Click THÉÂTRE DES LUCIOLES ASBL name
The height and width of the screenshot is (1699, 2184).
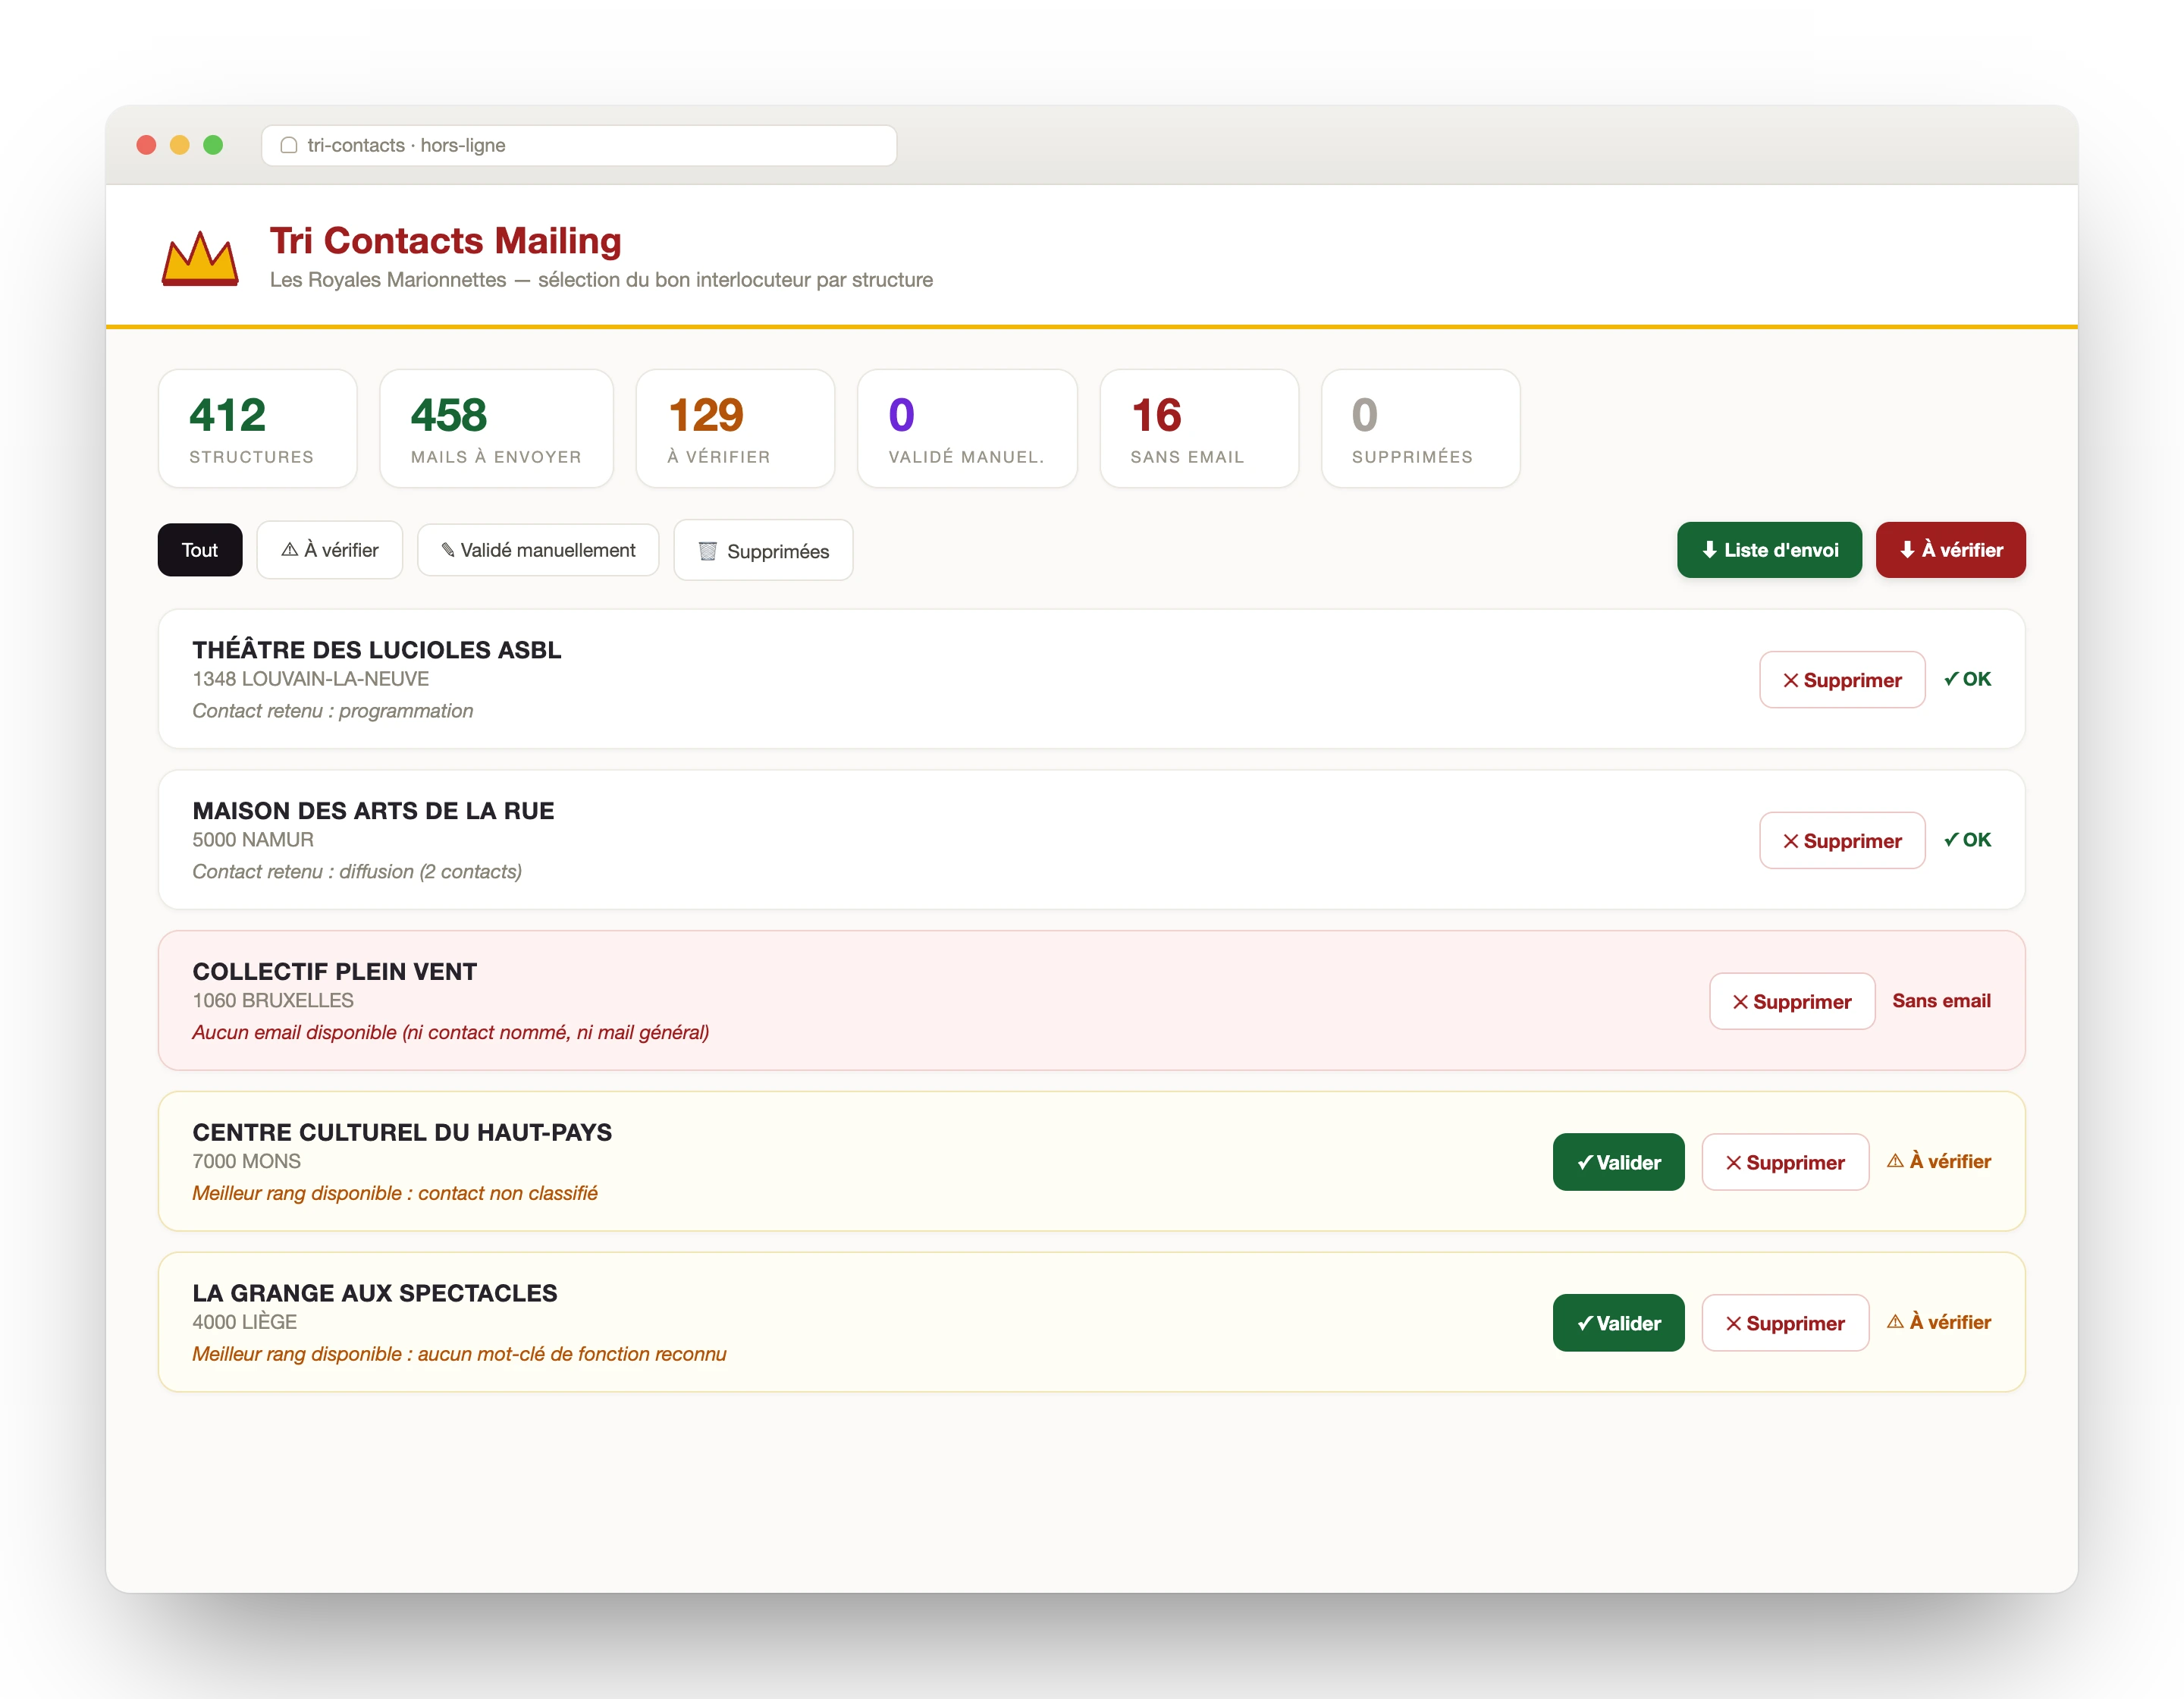coord(377,651)
